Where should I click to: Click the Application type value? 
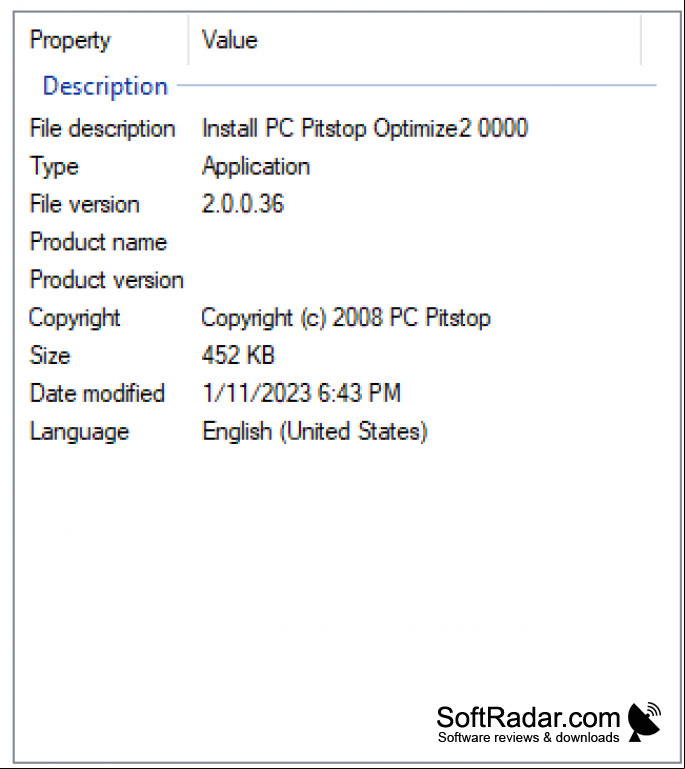click(256, 167)
